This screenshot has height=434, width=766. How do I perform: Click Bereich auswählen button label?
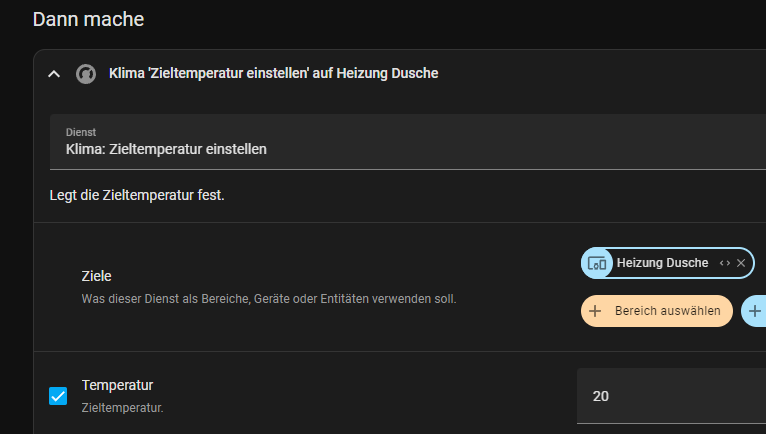click(x=667, y=311)
